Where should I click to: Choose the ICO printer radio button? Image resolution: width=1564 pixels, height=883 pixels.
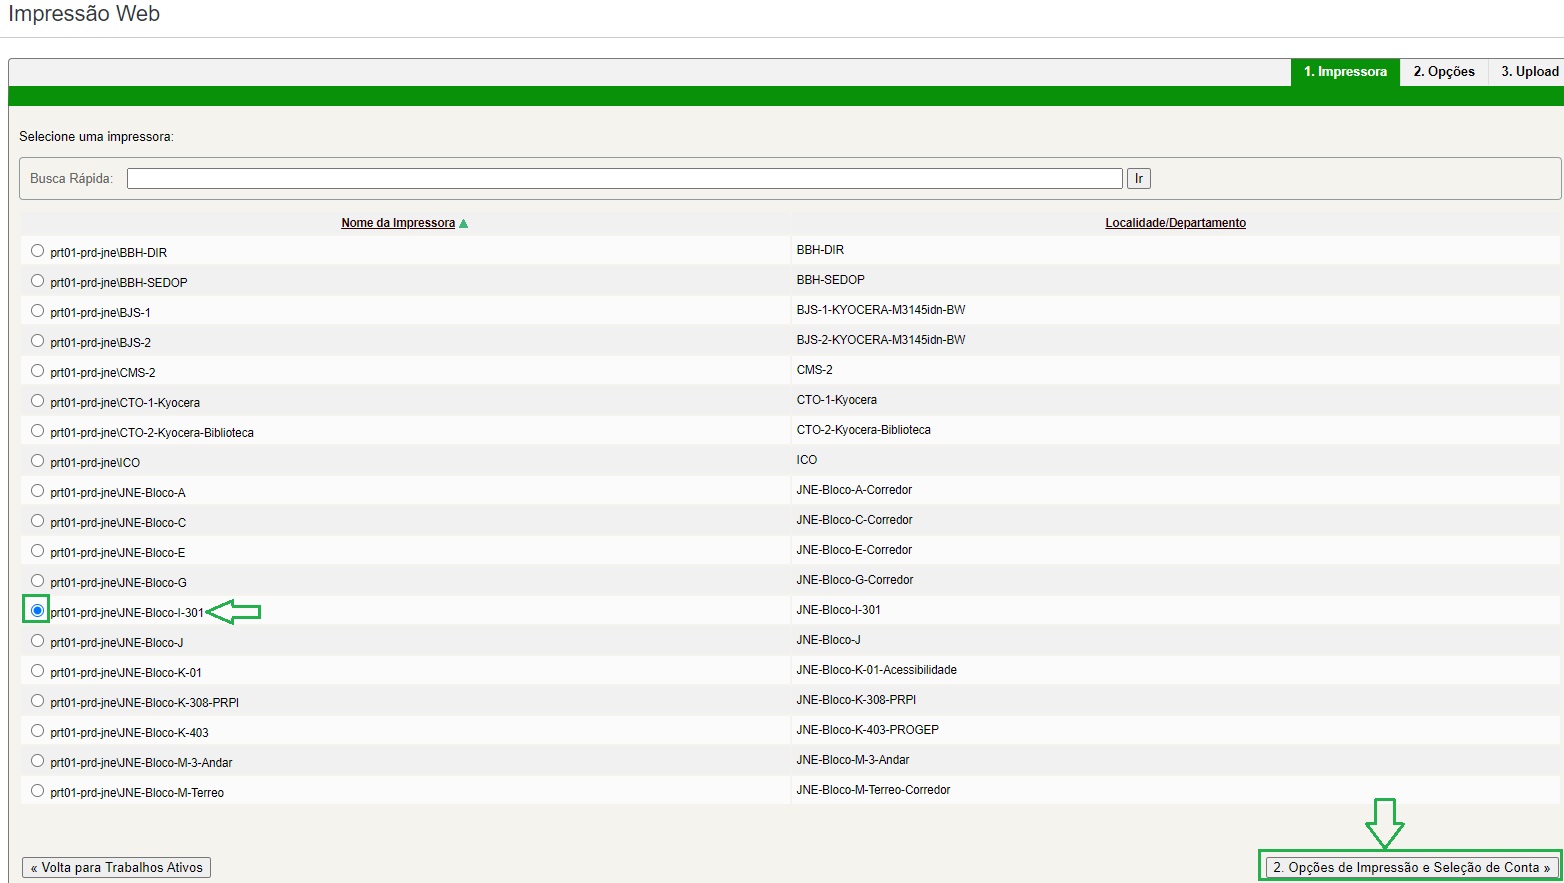click(x=37, y=461)
